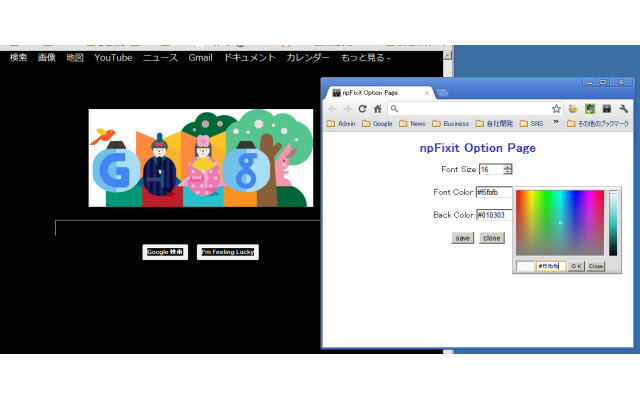Viewport: 640px width, 400px height.
Task: Click the Back Color hex field
Action: tap(494, 215)
